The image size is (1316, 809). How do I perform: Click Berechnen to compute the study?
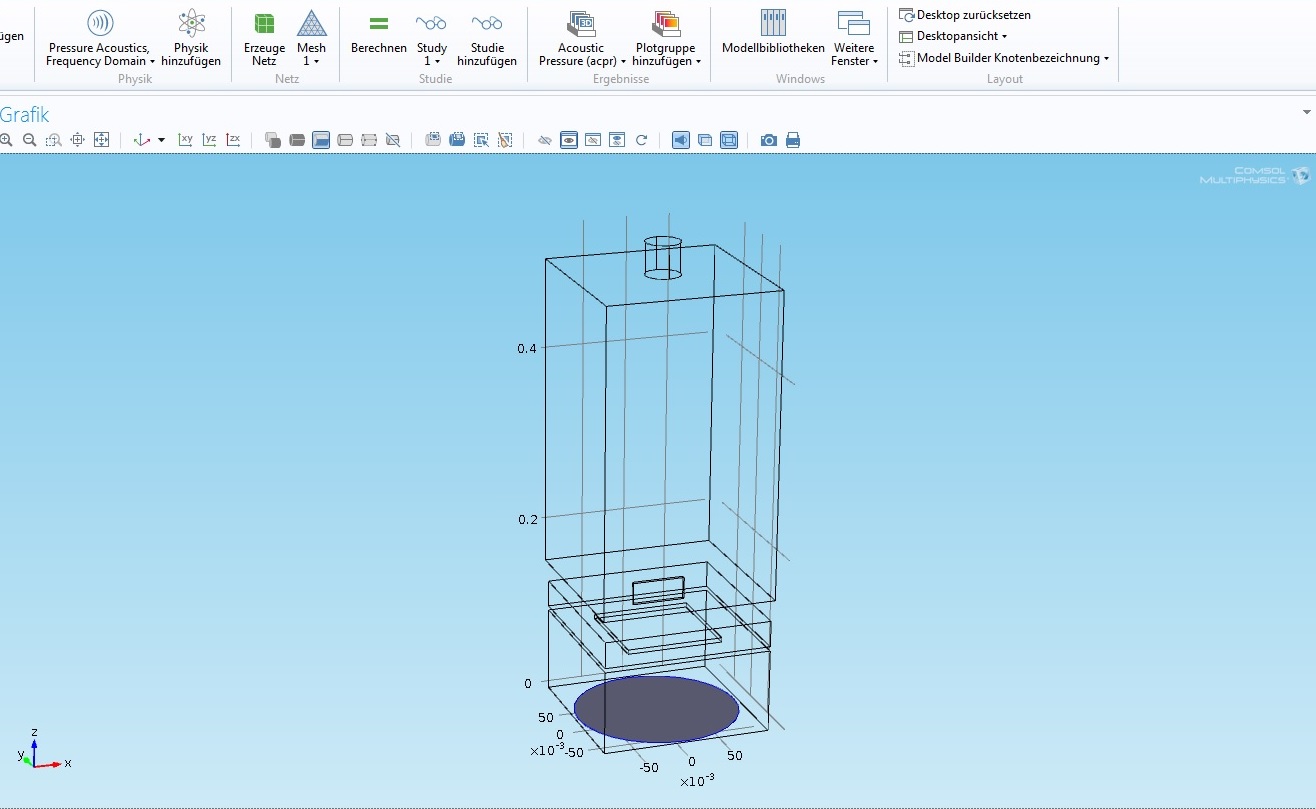point(378,37)
